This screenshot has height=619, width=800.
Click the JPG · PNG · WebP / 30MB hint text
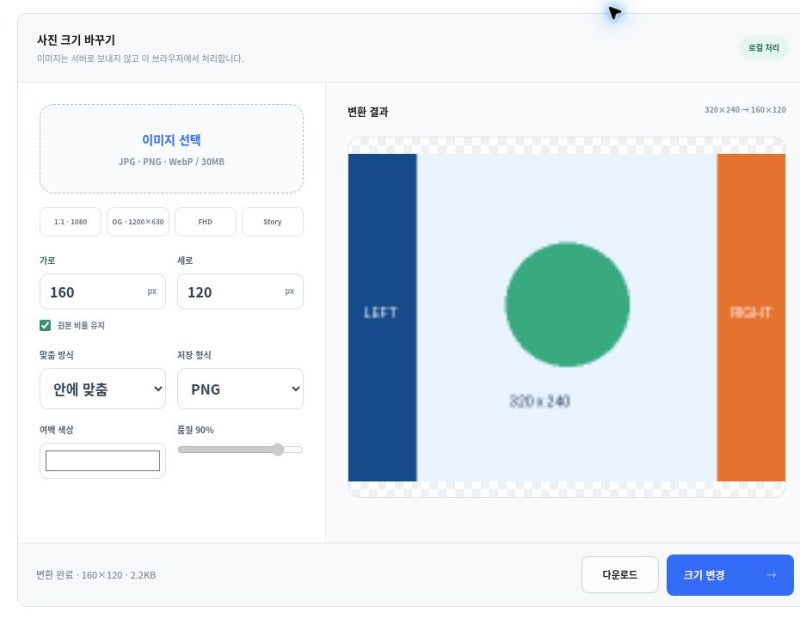171,162
